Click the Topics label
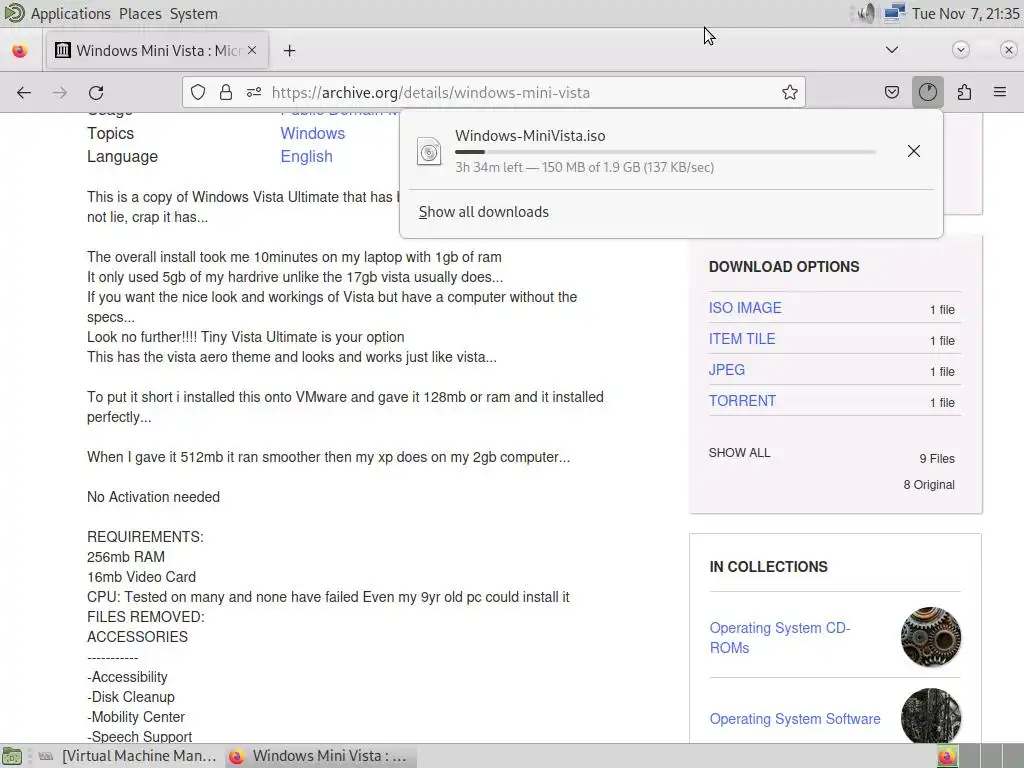Image resolution: width=1024 pixels, height=768 pixels. [110, 133]
